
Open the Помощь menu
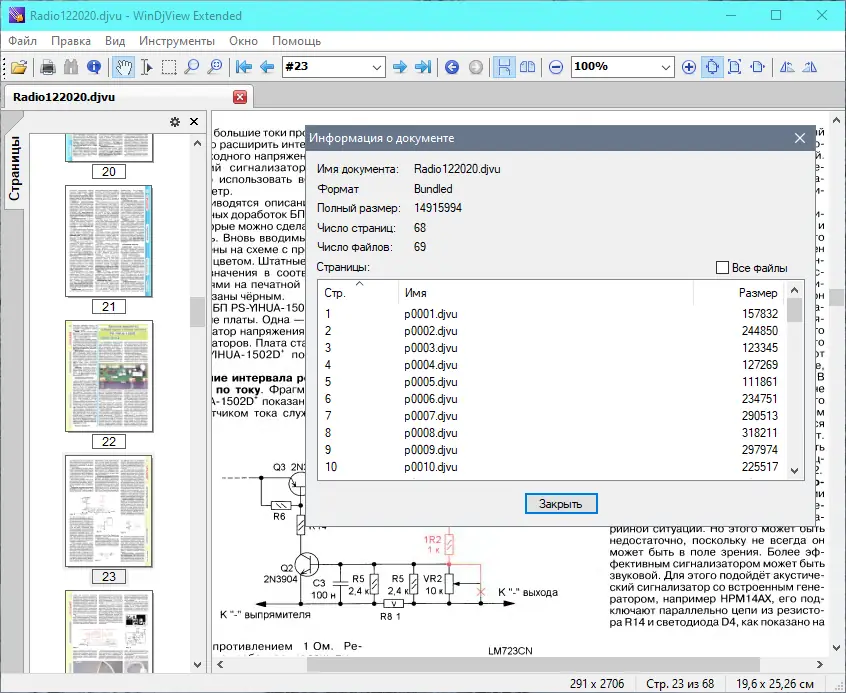(x=296, y=41)
